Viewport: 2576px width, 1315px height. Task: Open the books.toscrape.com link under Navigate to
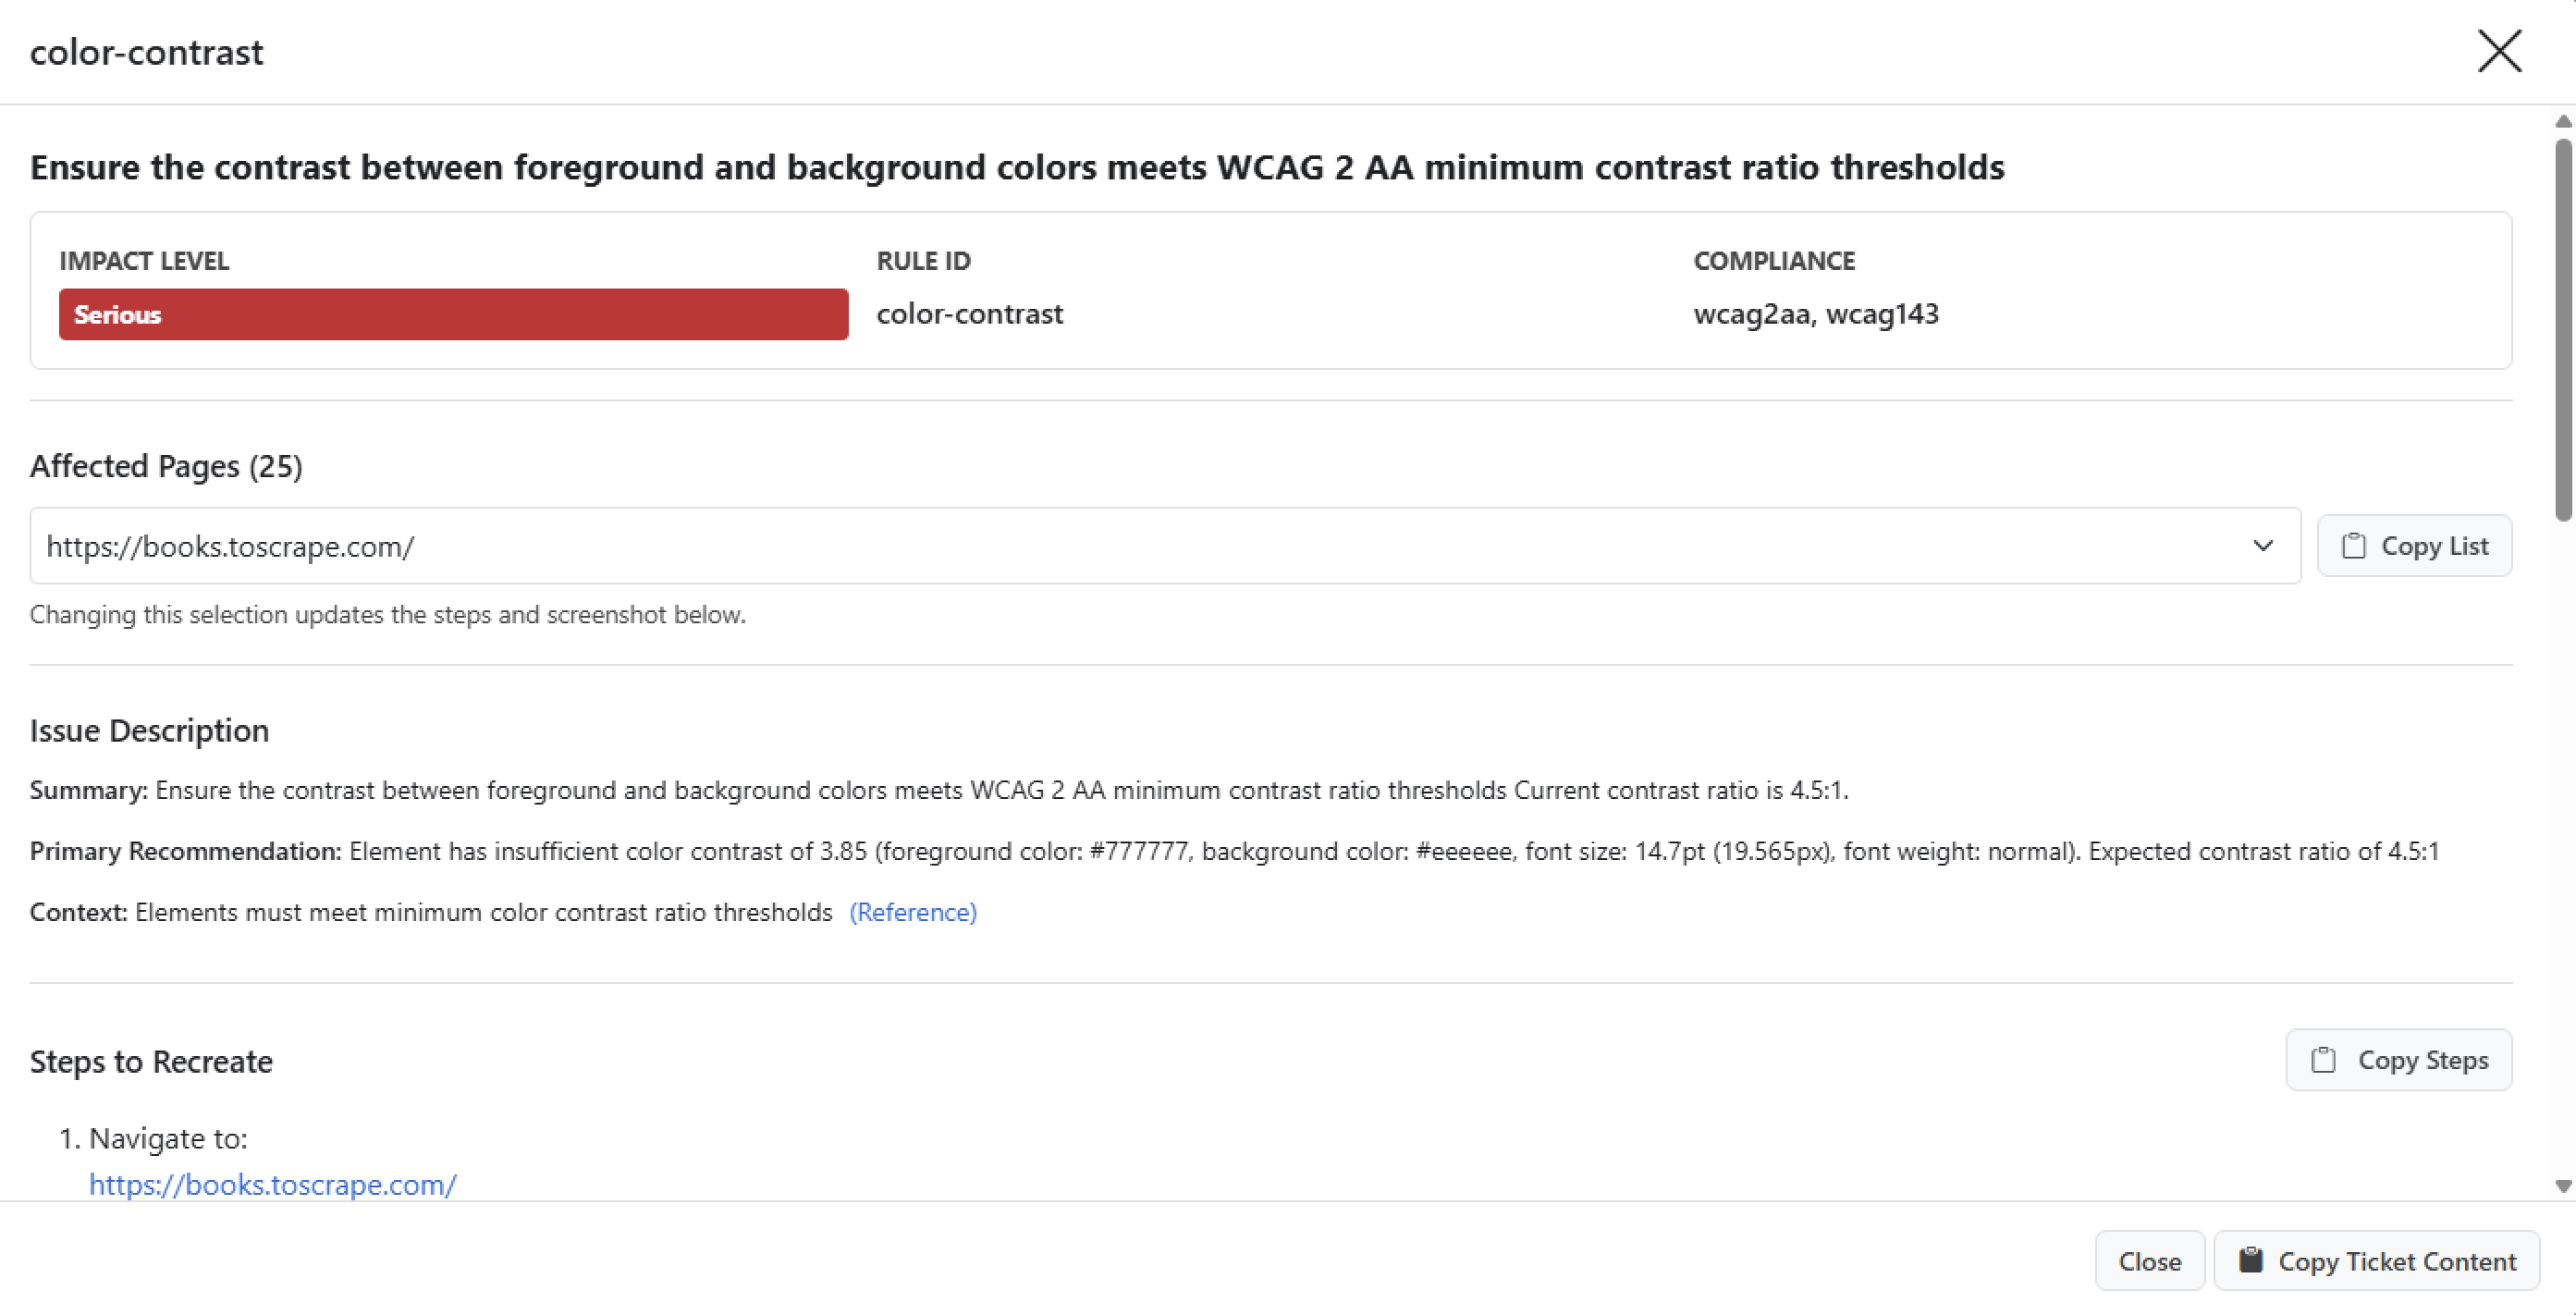(x=273, y=1185)
